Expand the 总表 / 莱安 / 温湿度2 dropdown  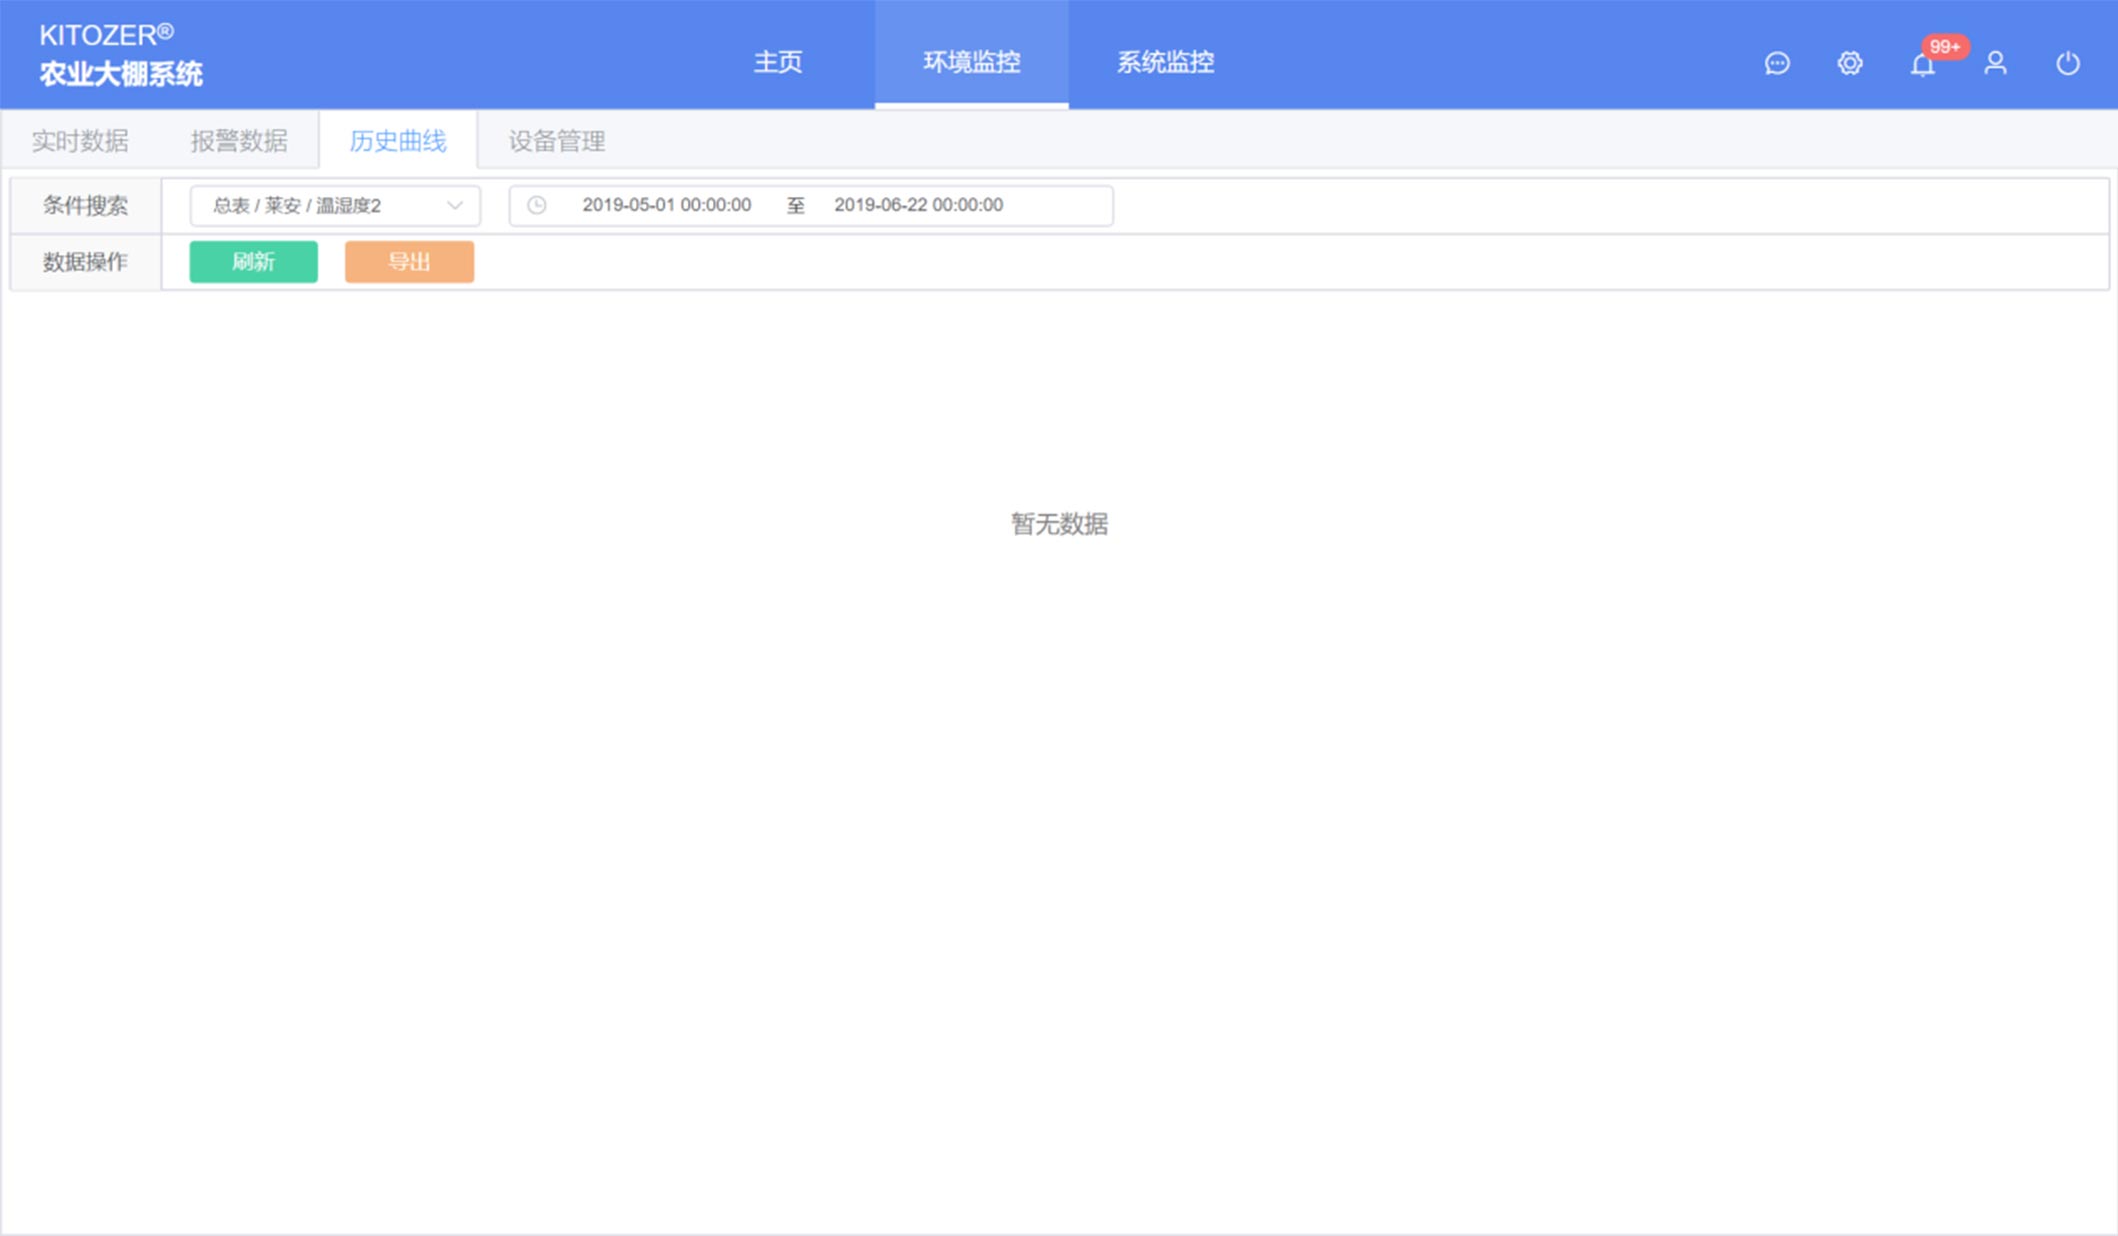(335, 205)
